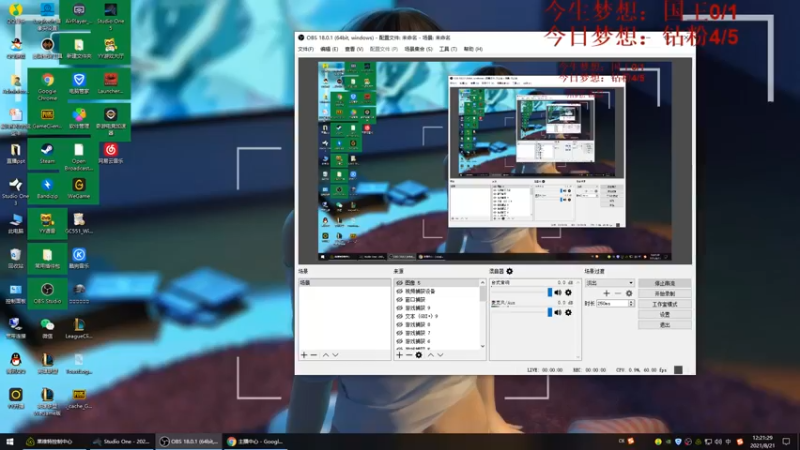Open the Google Chrome desktop shortcut

pyautogui.click(x=47, y=85)
